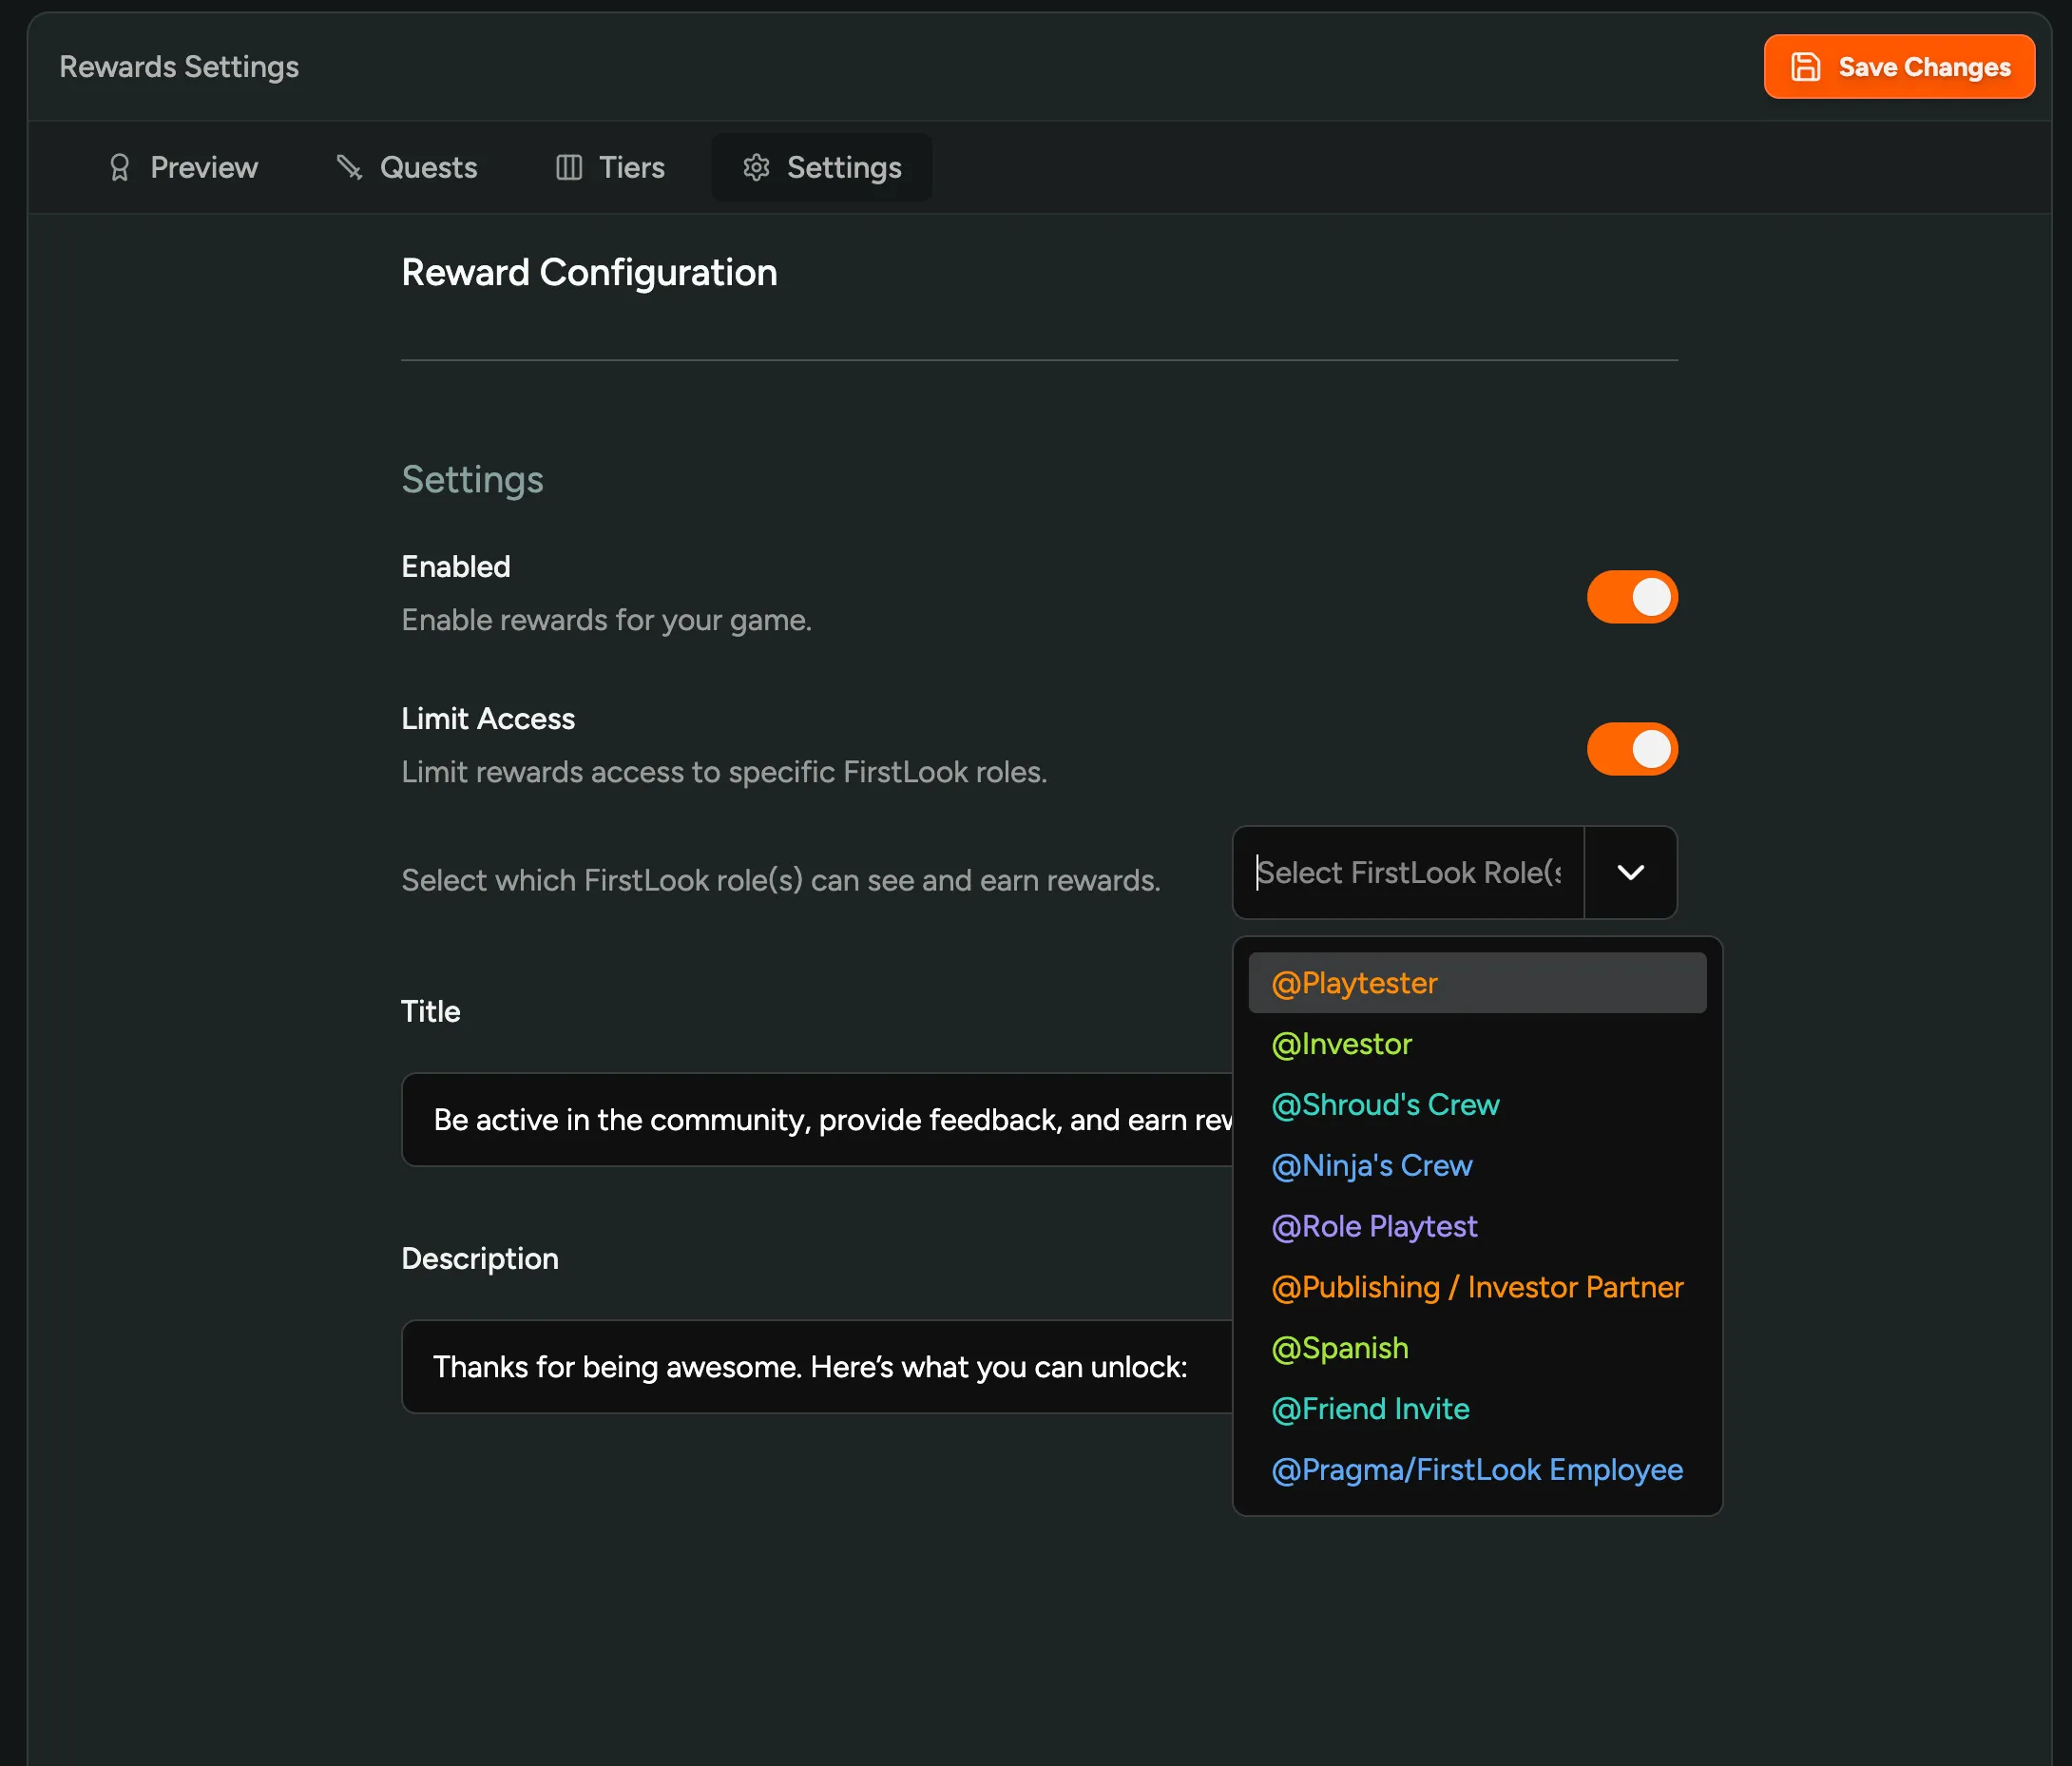This screenshot has width=2072, height=1766.
Task: Click the floppy disk save icon
Action: point(1805,67)
